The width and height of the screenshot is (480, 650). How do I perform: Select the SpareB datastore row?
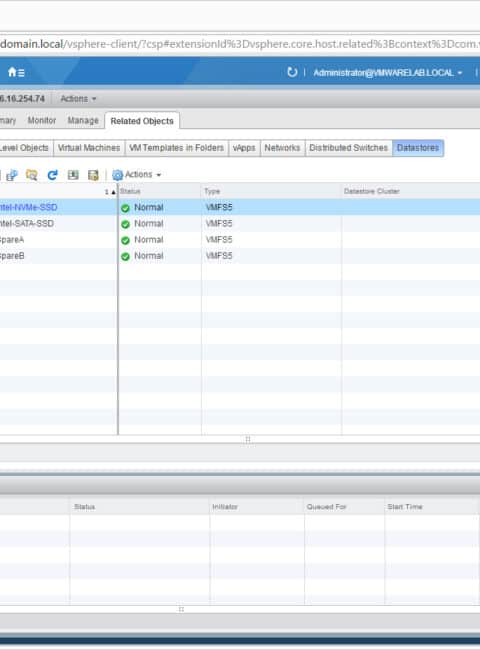tap(240, 256)
